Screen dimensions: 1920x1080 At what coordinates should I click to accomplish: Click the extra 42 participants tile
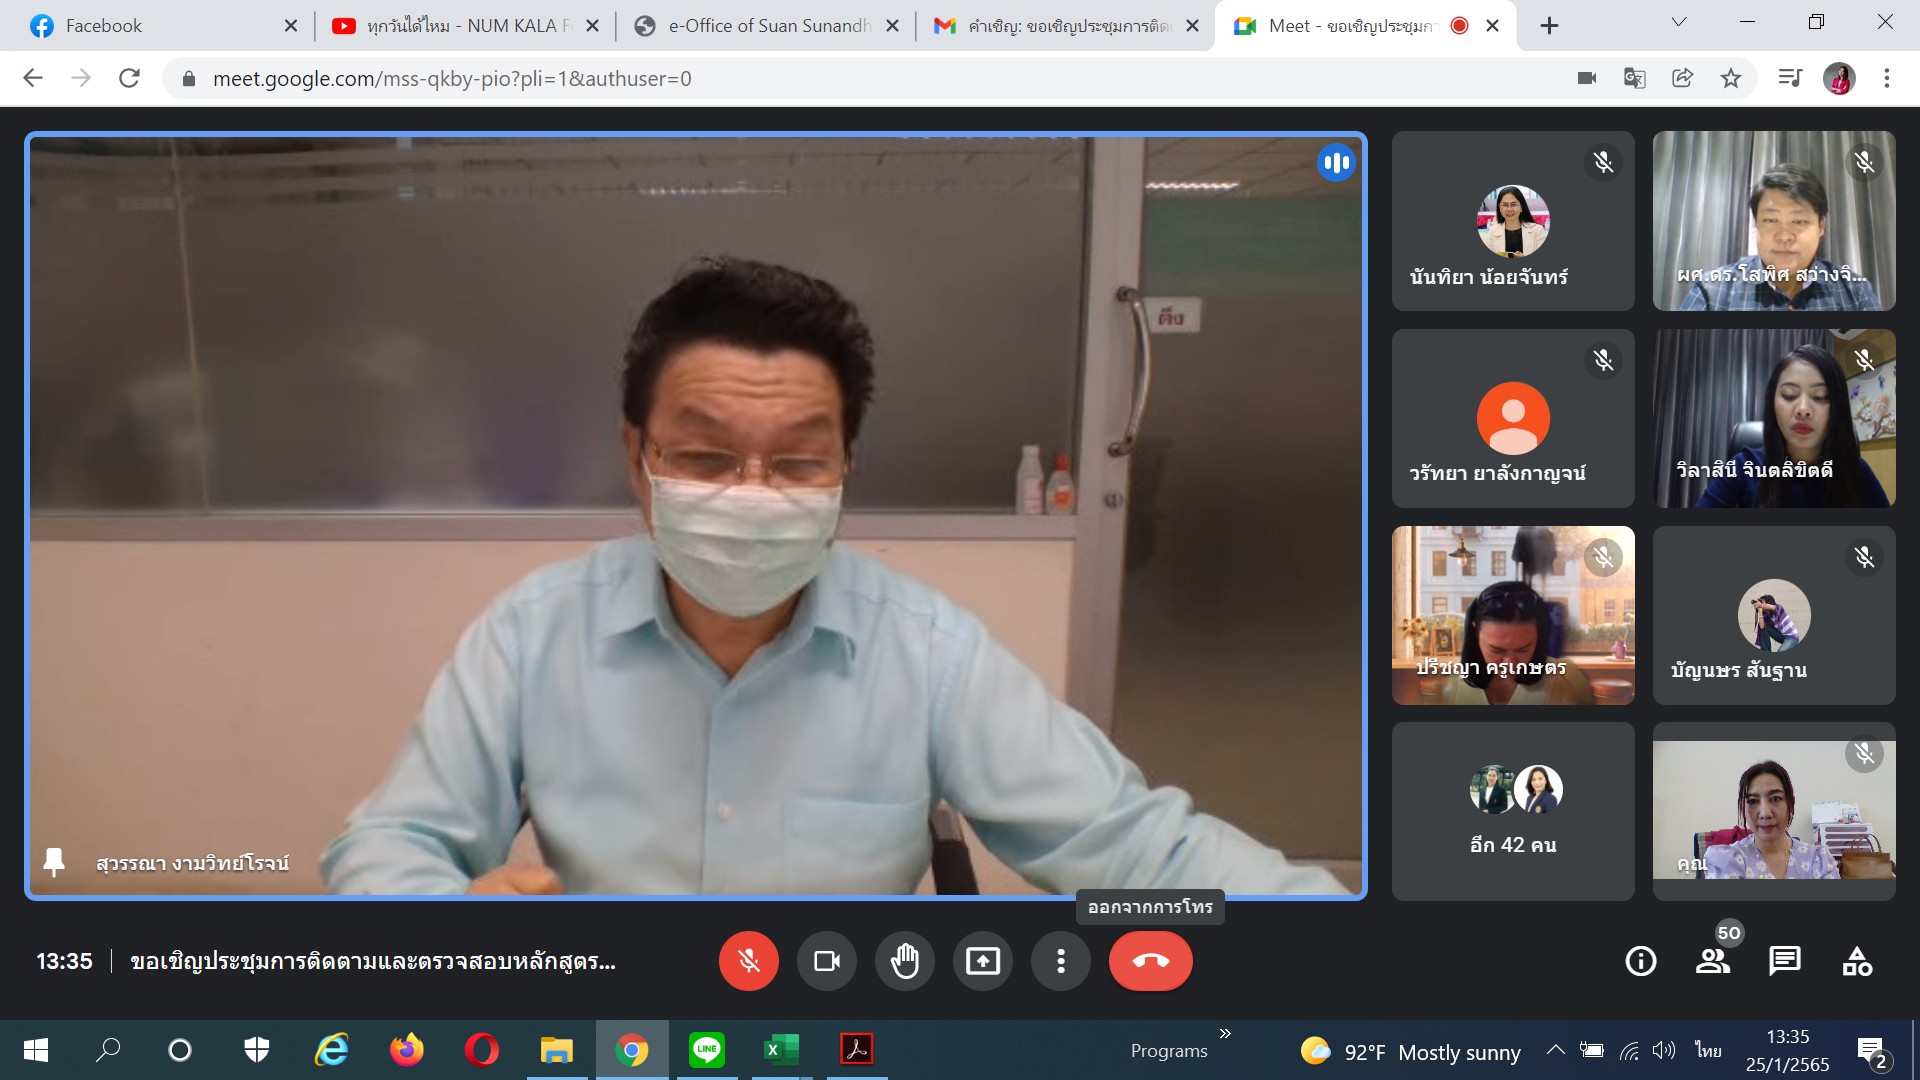[x=1513, y=811]
